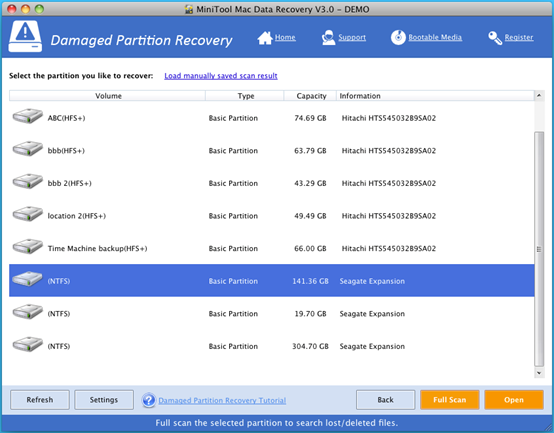Click the 66.00 GB capacity cell
Viewport: 554px width, 433px height.
point(310,249)
